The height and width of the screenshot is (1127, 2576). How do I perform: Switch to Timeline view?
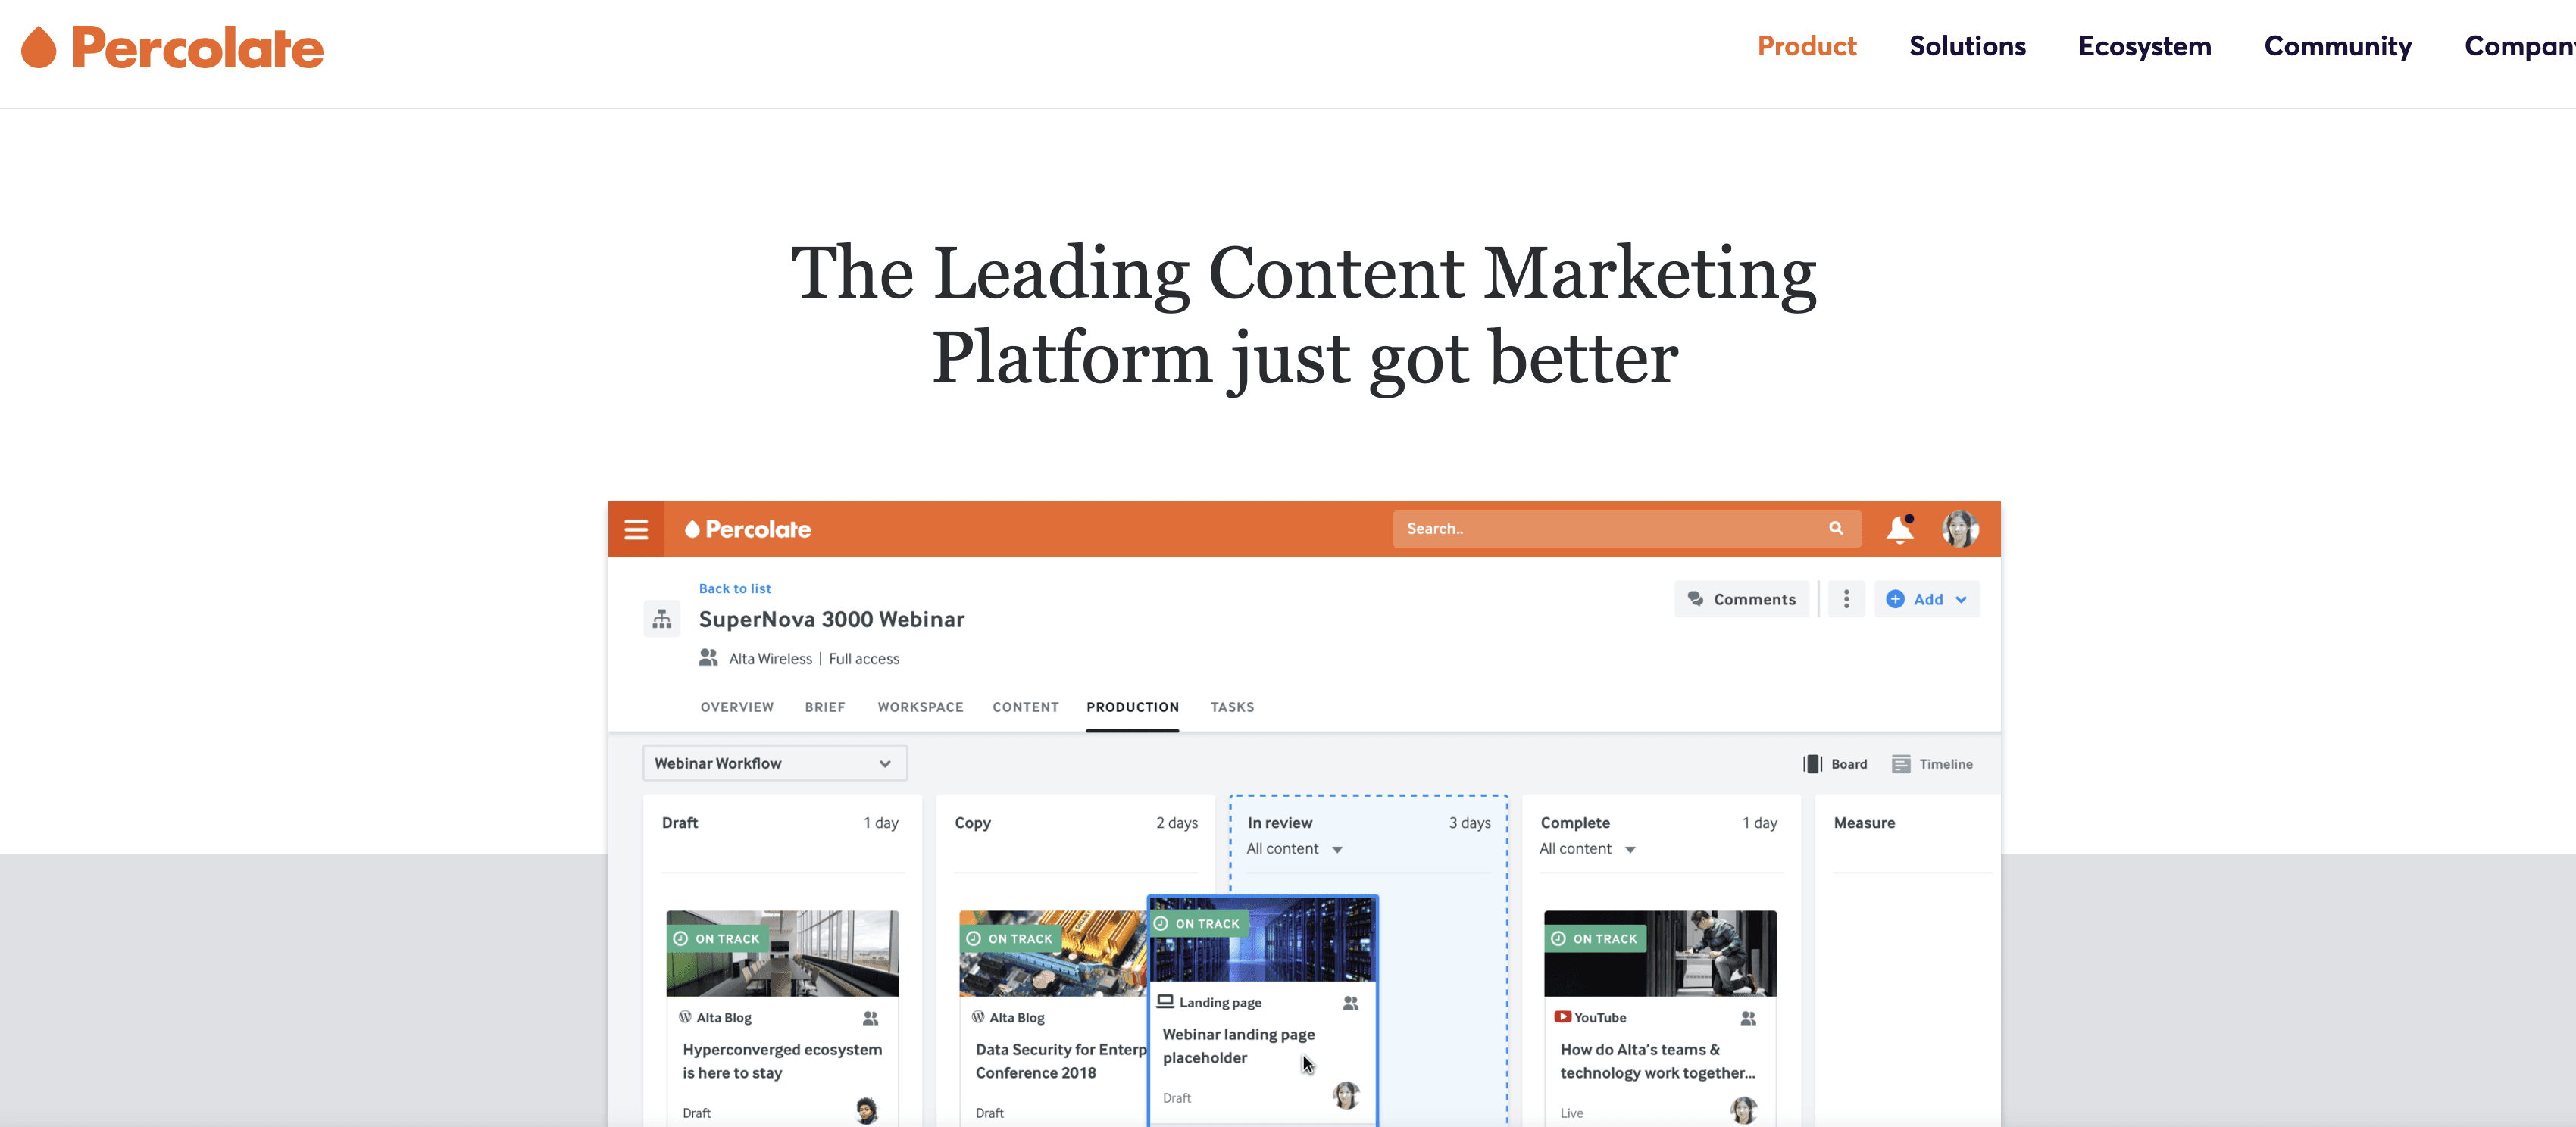[1932, 764]
